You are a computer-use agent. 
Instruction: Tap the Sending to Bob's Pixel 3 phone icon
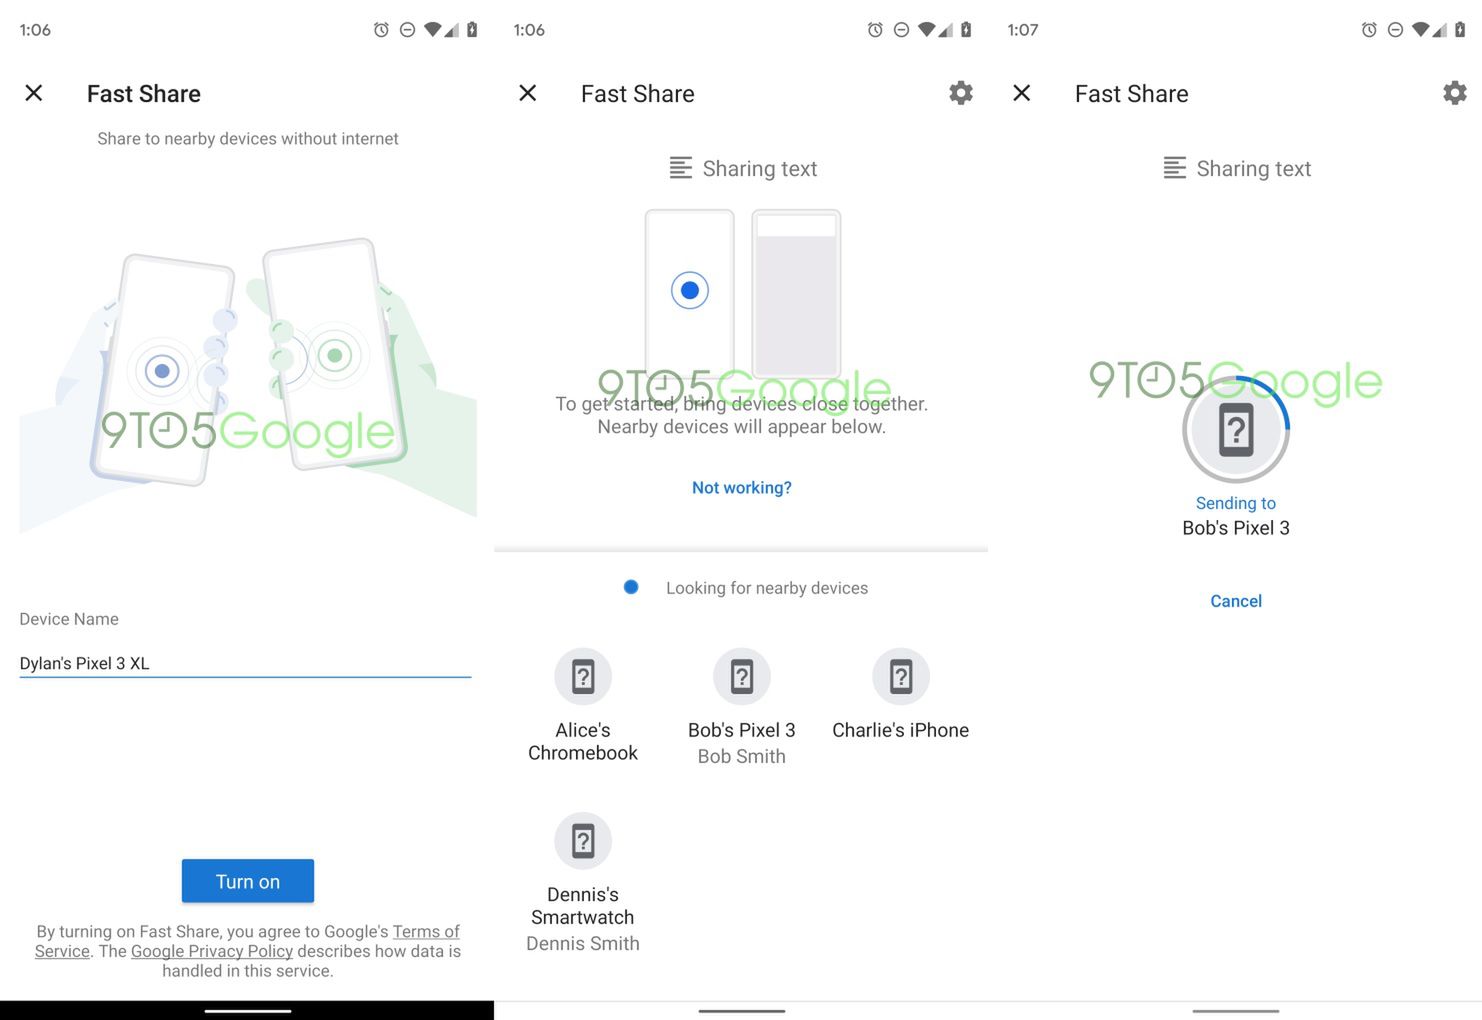click(x=1236, y=429)
